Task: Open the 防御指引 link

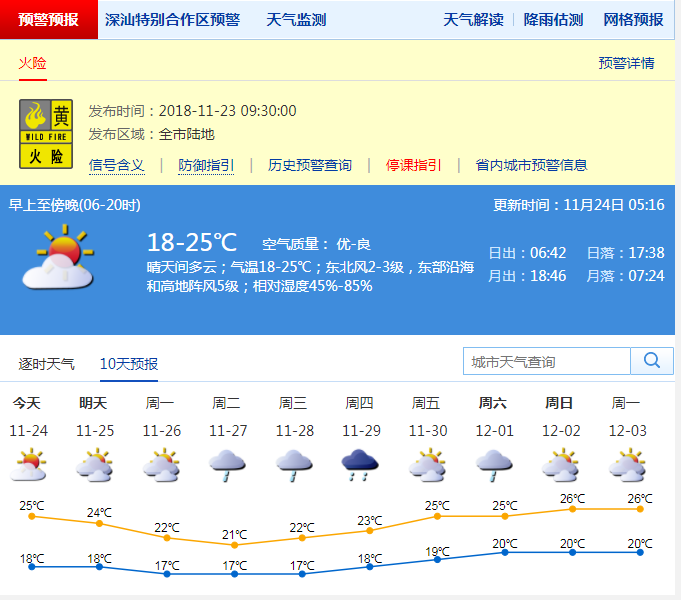Action: coord(206,165)
